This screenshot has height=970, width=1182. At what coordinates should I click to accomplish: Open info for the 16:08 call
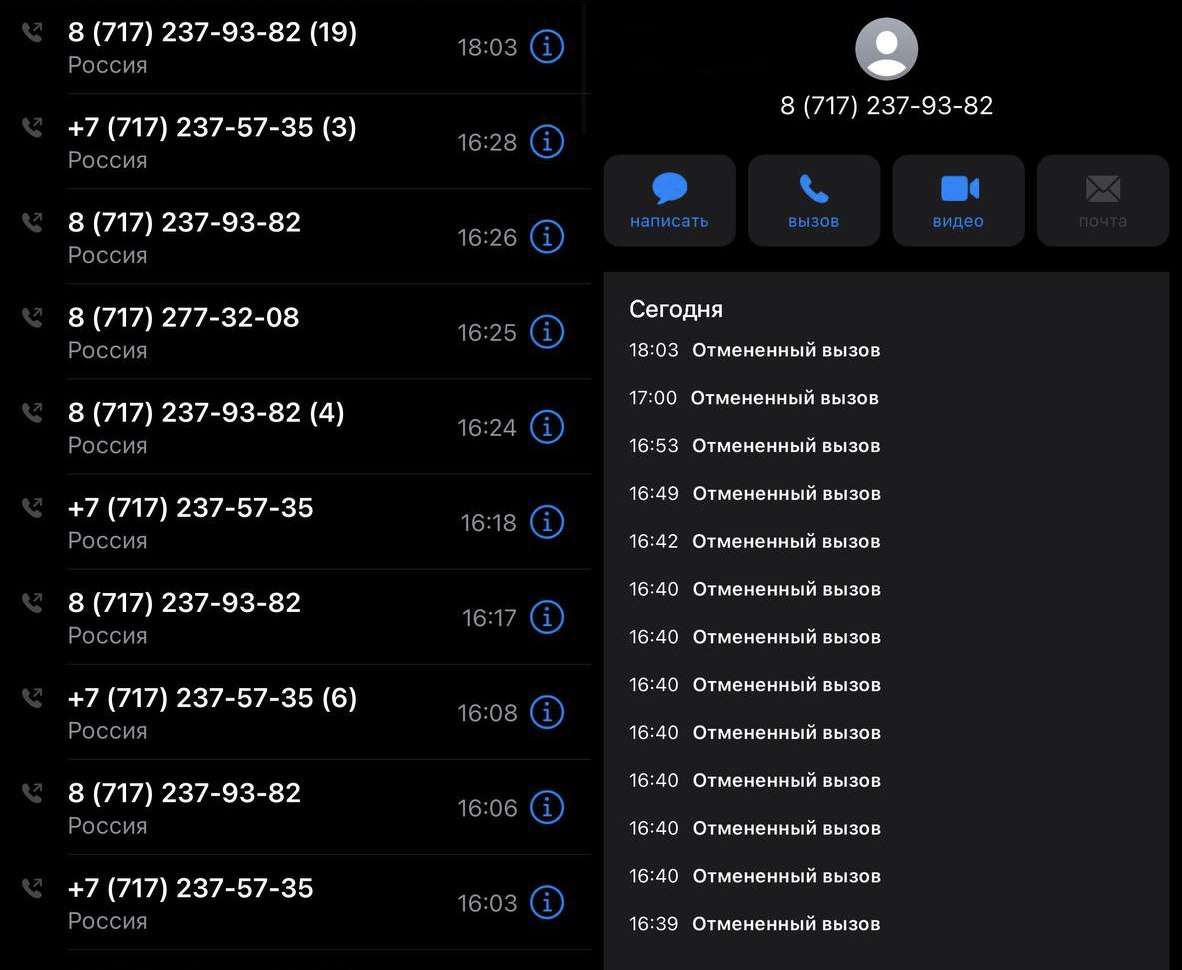[547, 712]
